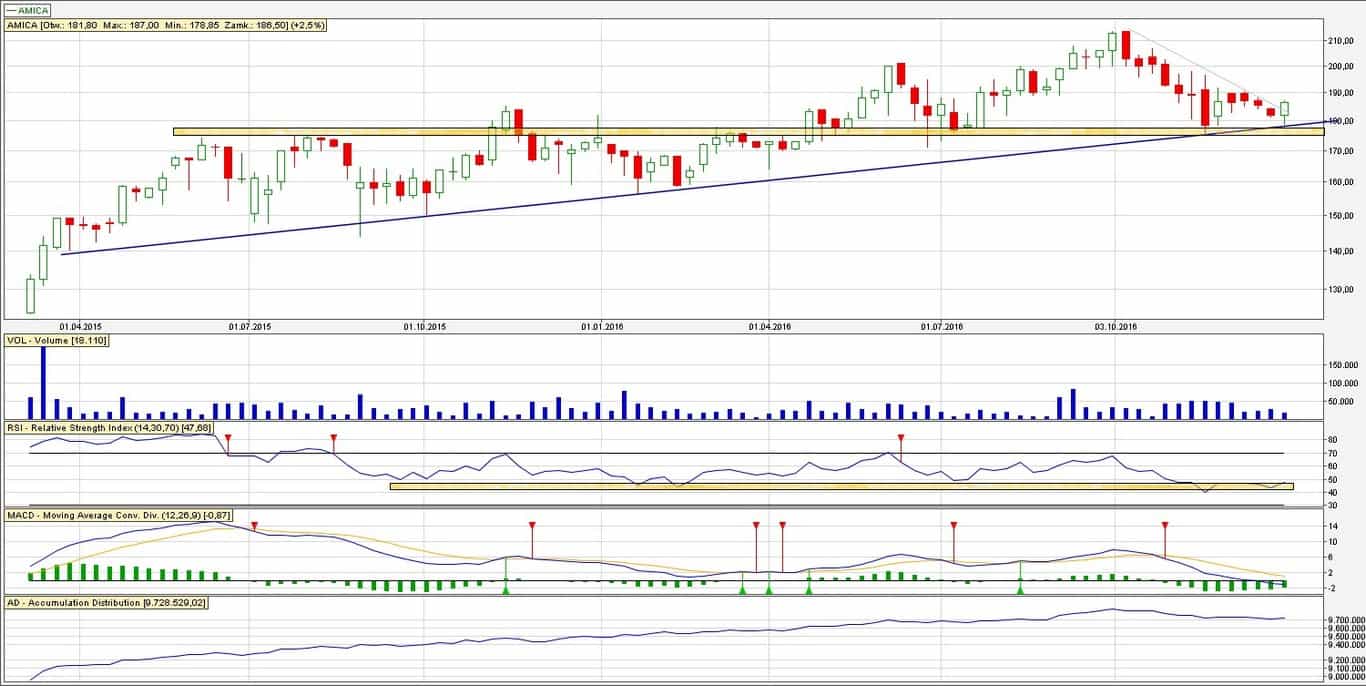
Task: Click the rightmost red MACD sell marker
Action: click(x=1165, y=525)
